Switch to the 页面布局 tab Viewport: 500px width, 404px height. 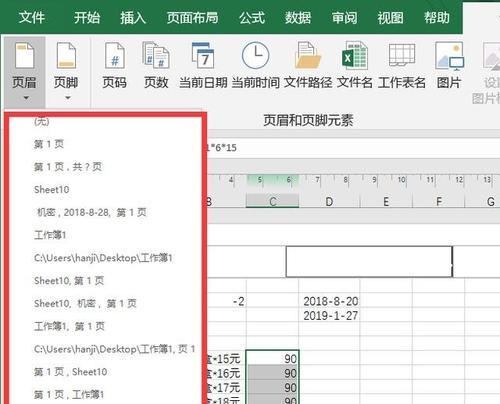[x=192, y=17]
